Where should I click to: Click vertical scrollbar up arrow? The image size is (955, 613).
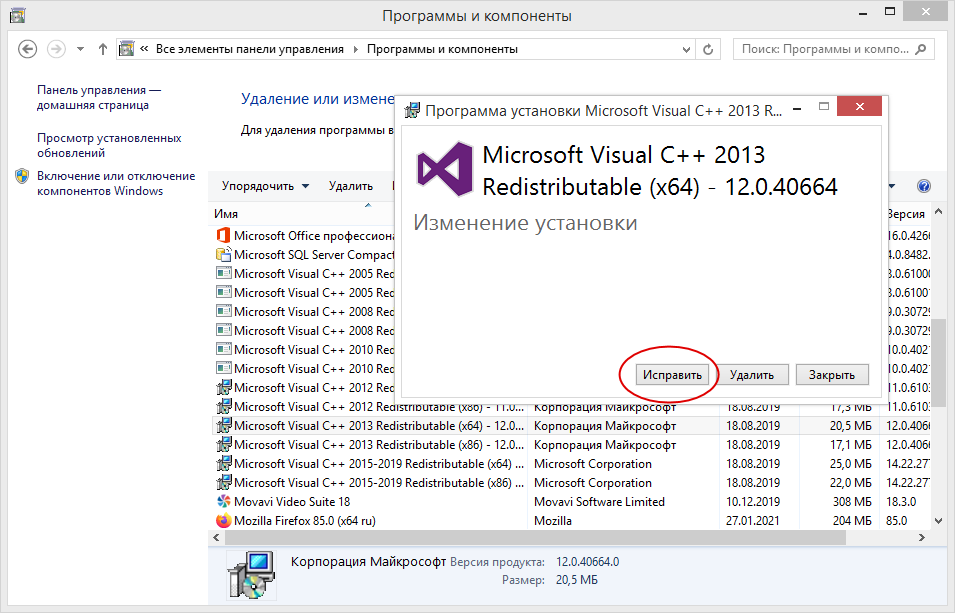point(939,212)
